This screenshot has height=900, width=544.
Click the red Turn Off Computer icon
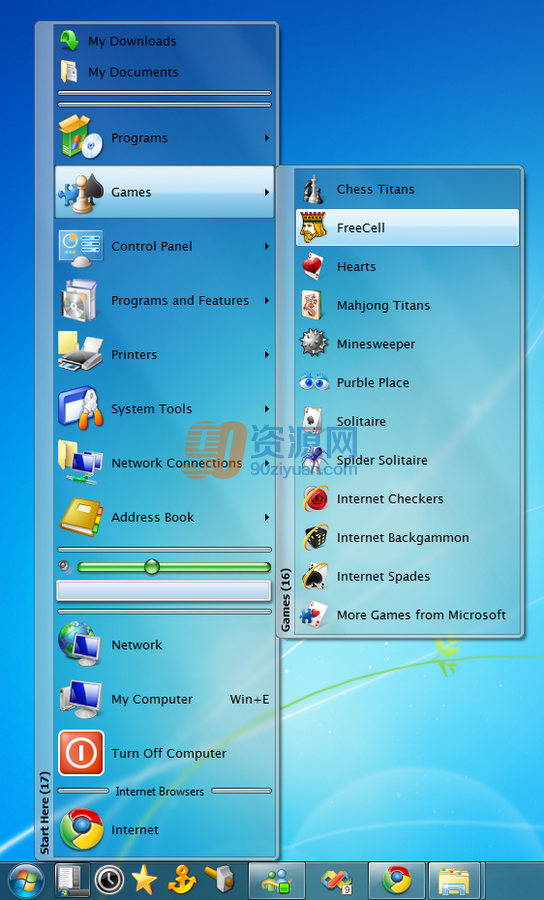click(81, 753)
